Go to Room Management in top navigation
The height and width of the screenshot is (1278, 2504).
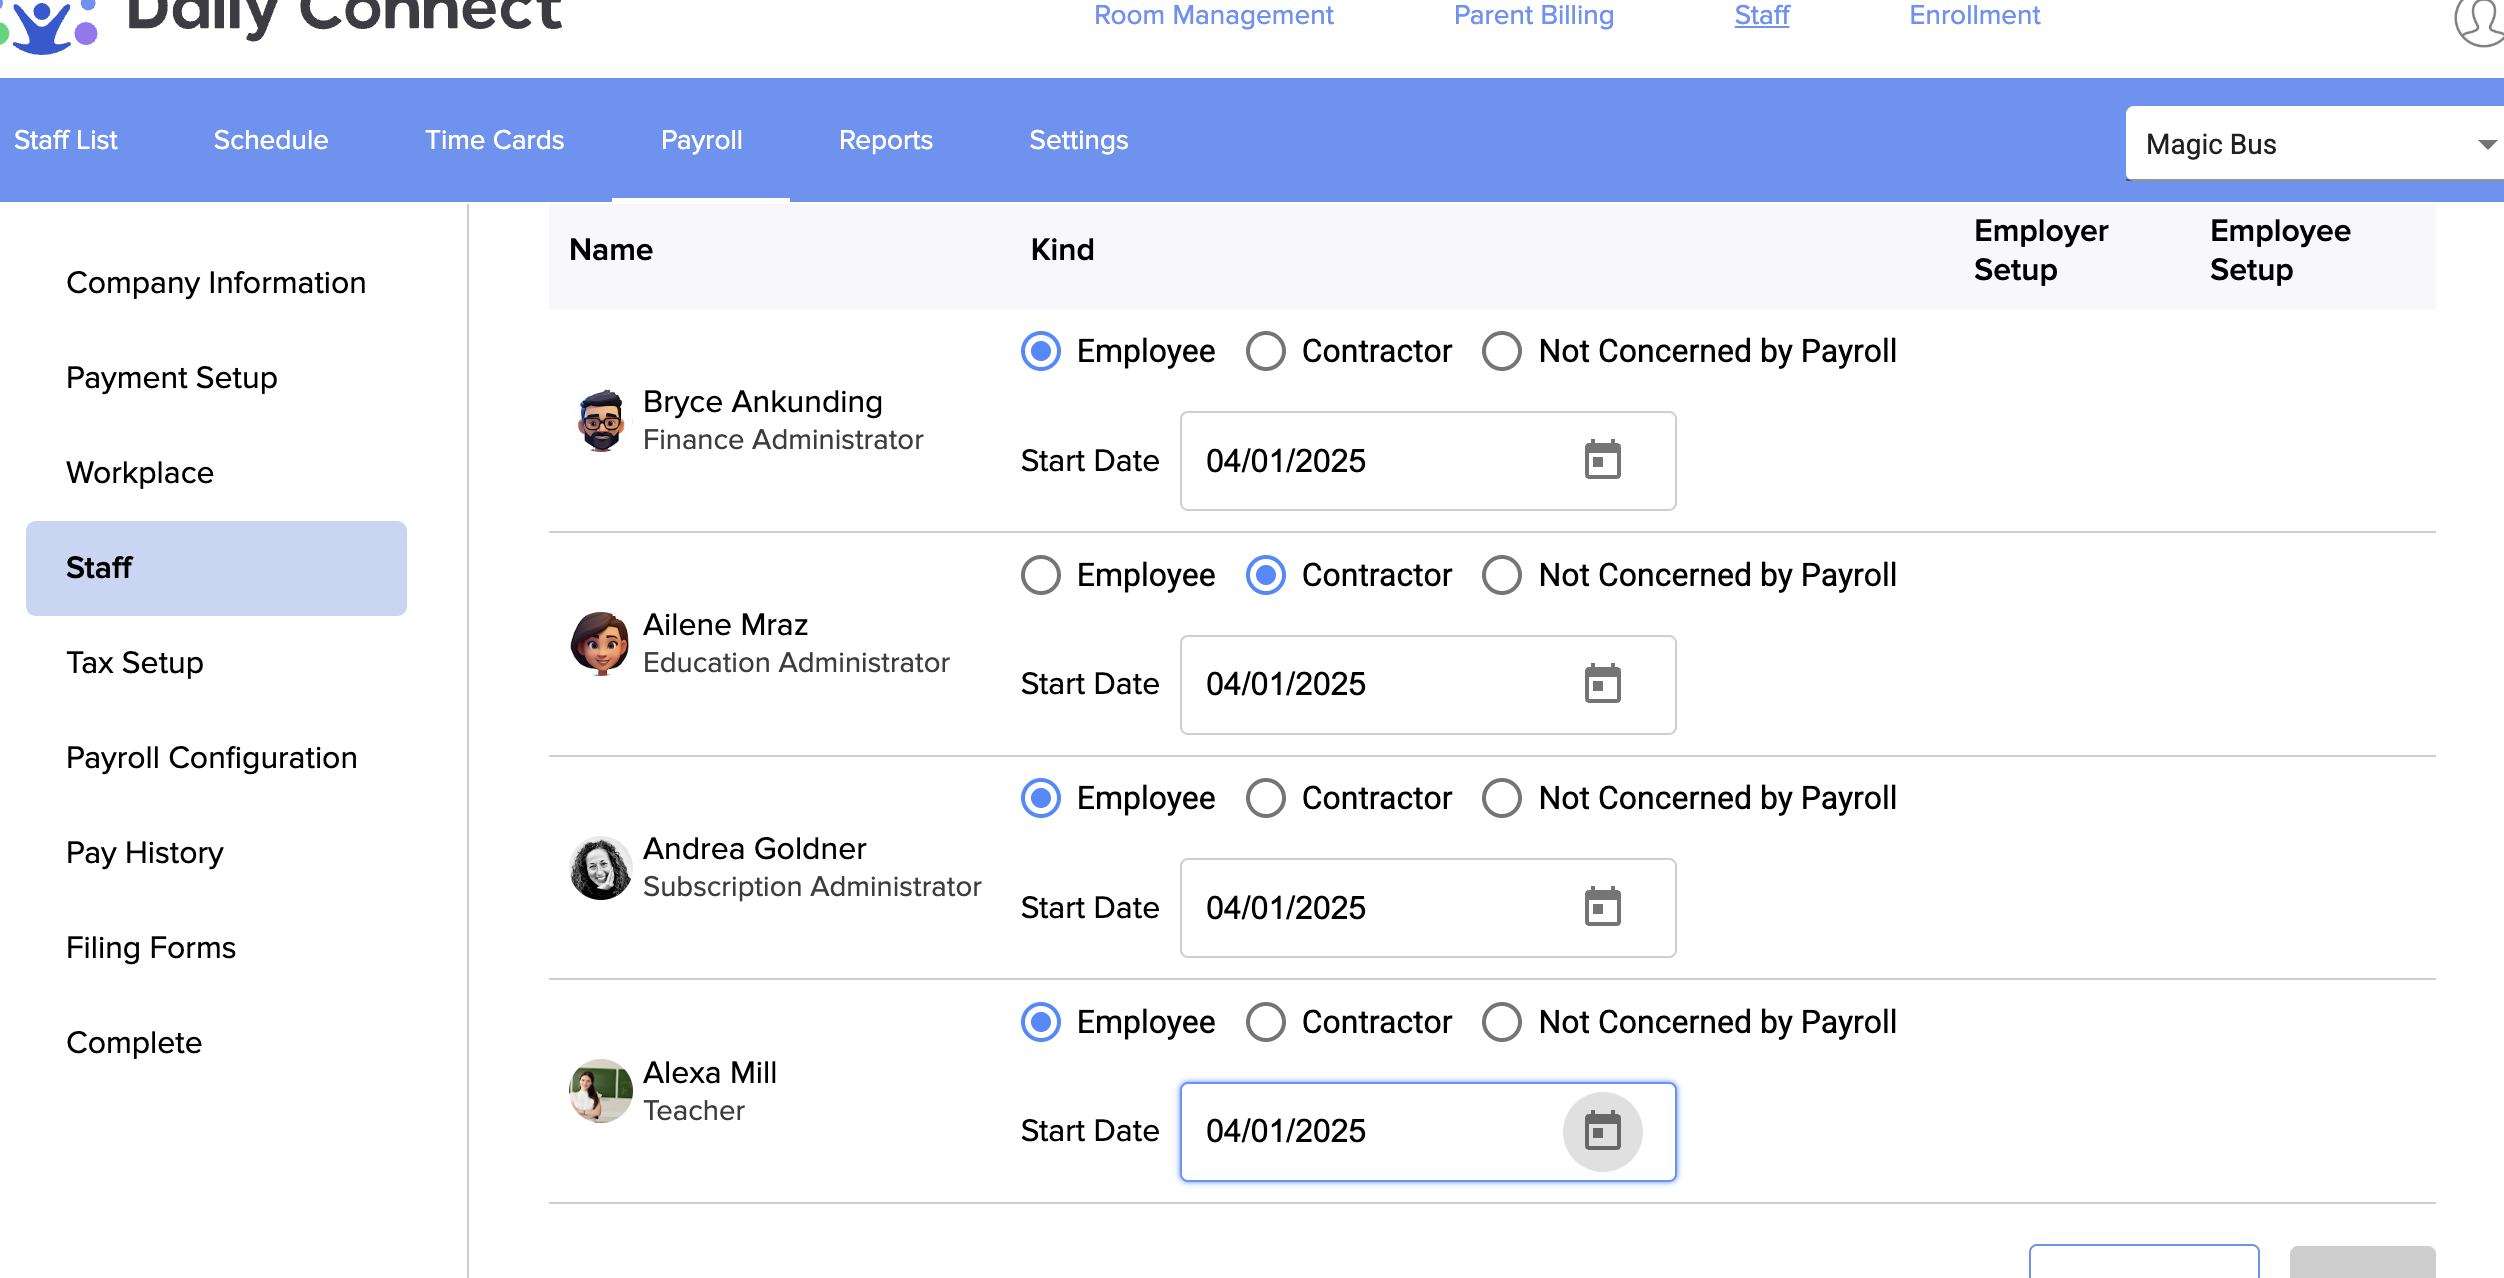pyautogui.click(x=1213, y=16)
